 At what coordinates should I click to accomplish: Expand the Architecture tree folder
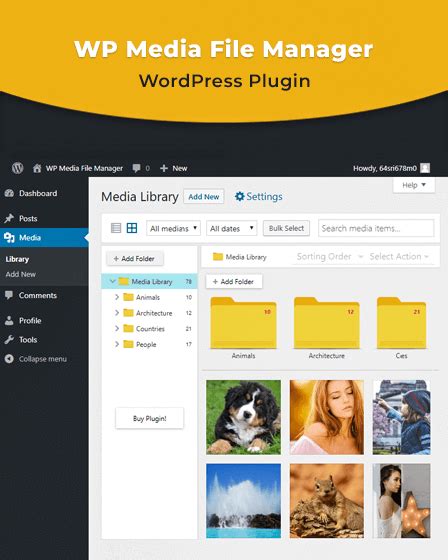point(117,312)
